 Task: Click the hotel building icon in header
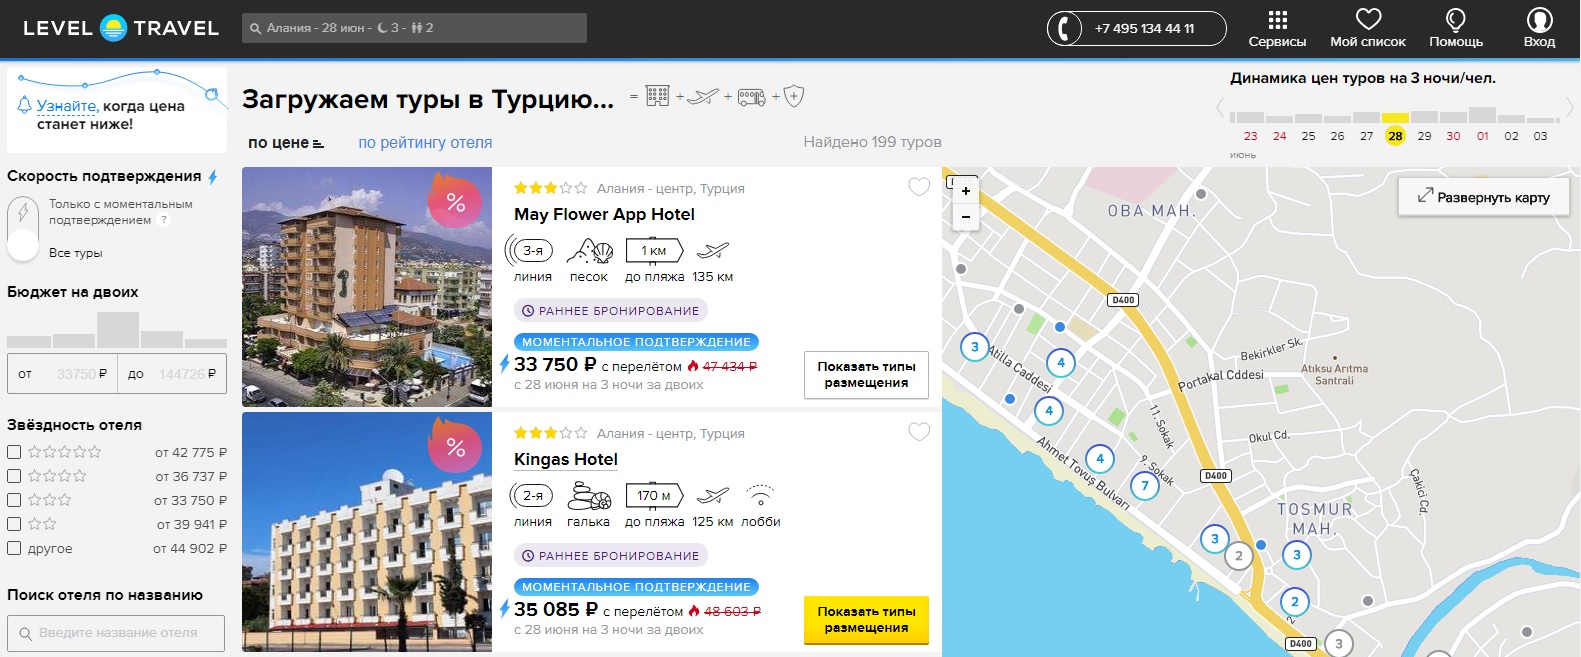657,96
